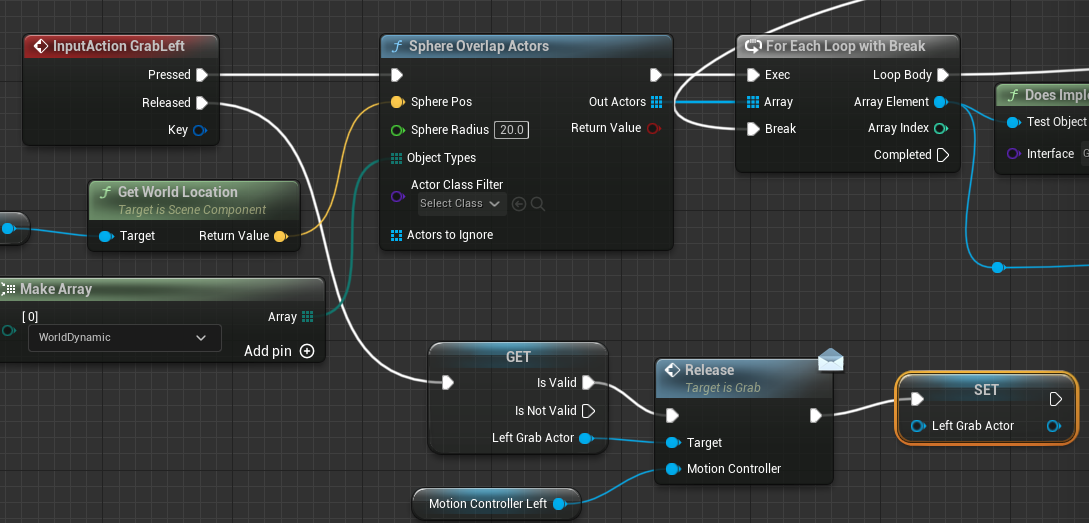Click the Out Actors output array pin
1089x523 pixels.
point(656,102)
